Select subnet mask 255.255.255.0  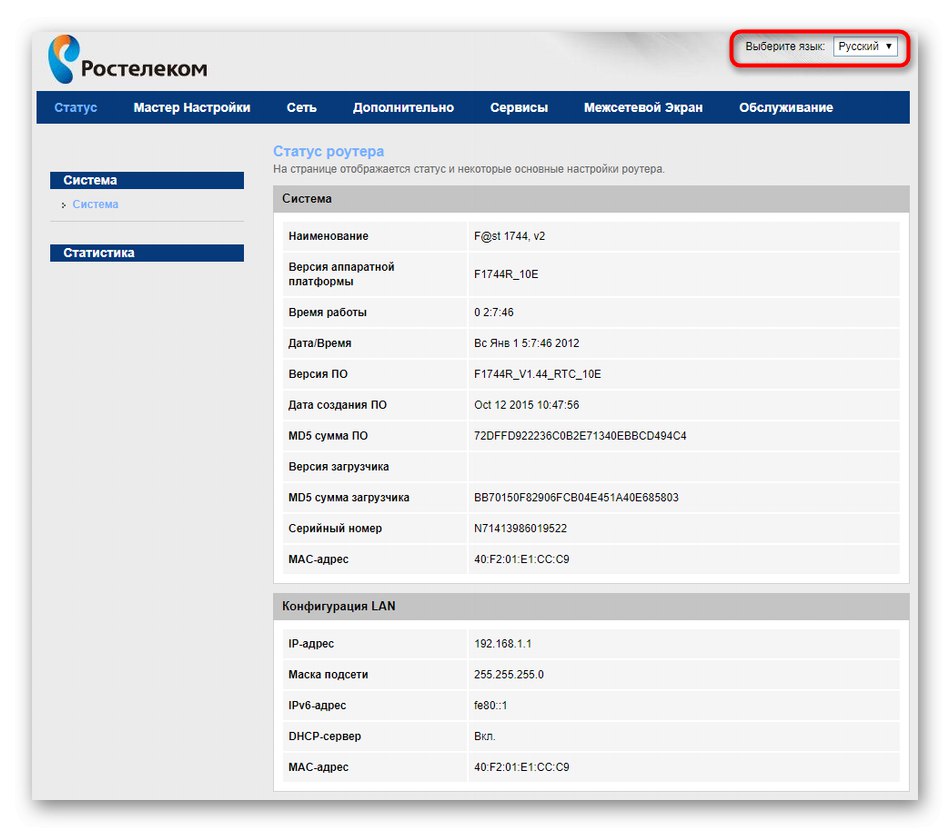509,675
